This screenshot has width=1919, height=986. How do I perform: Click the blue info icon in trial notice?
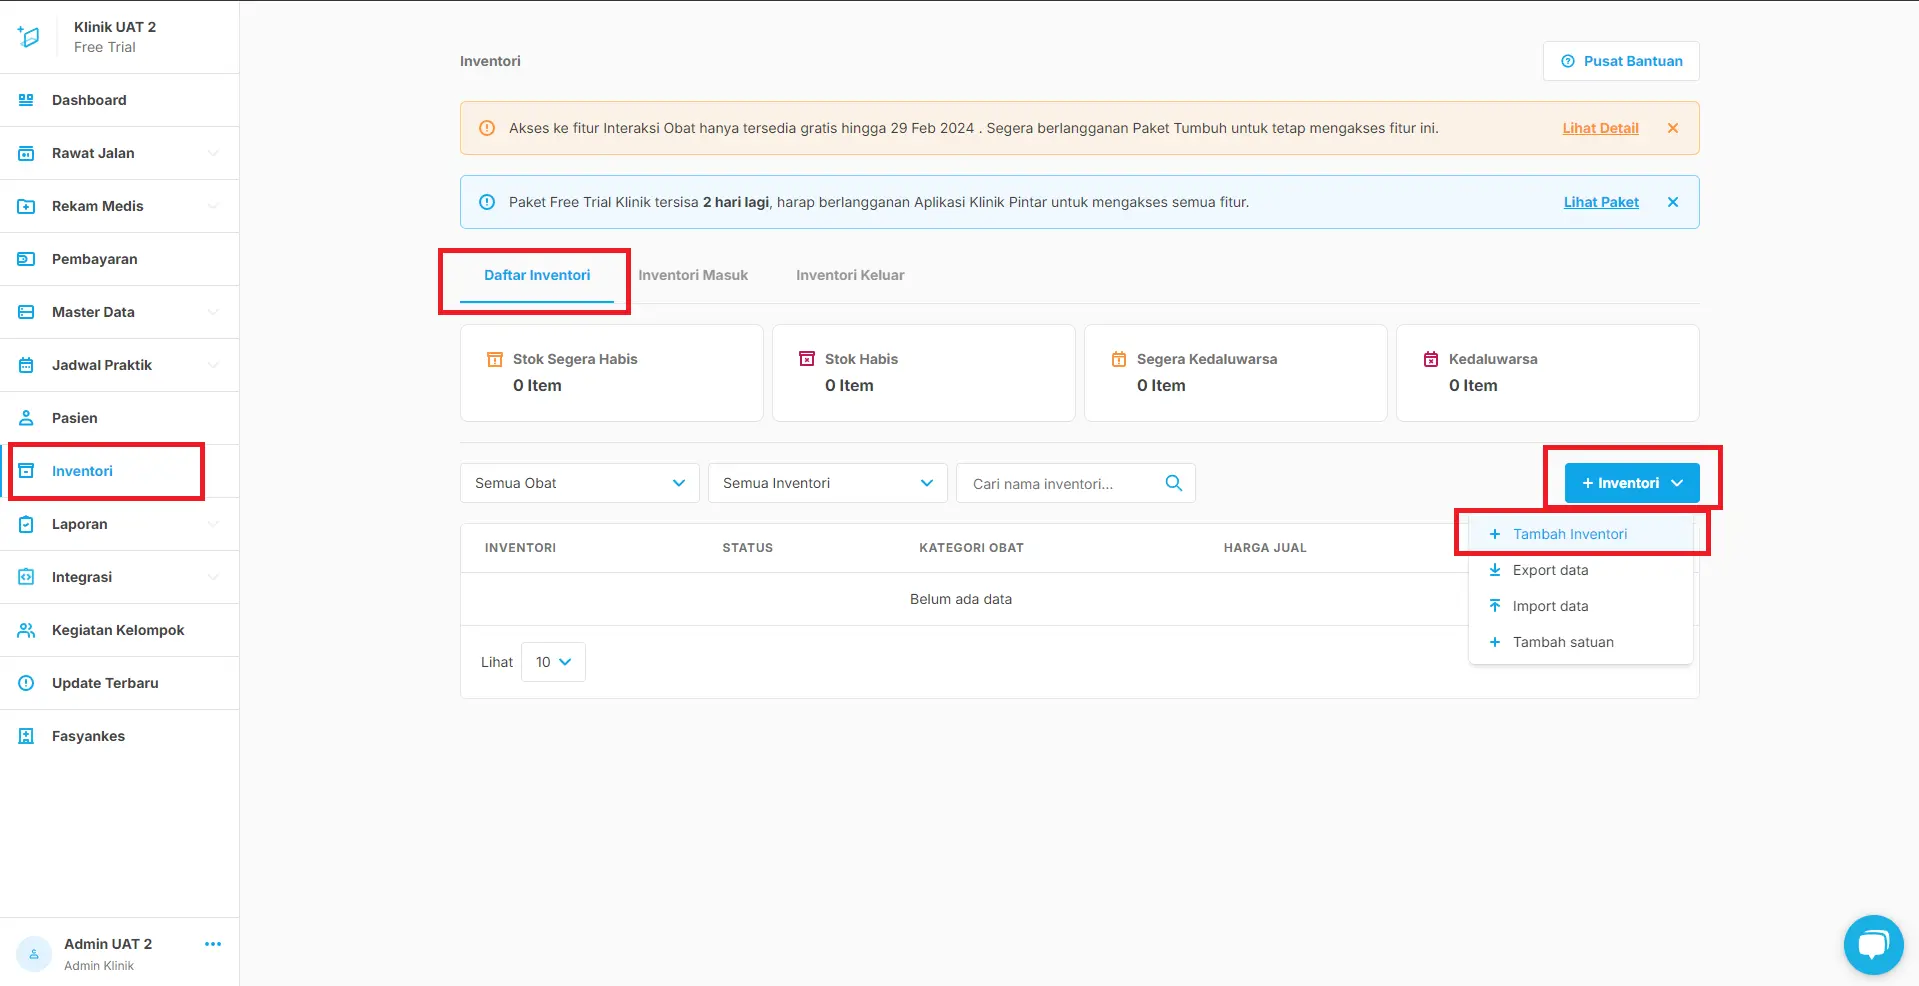coord(487,202)
